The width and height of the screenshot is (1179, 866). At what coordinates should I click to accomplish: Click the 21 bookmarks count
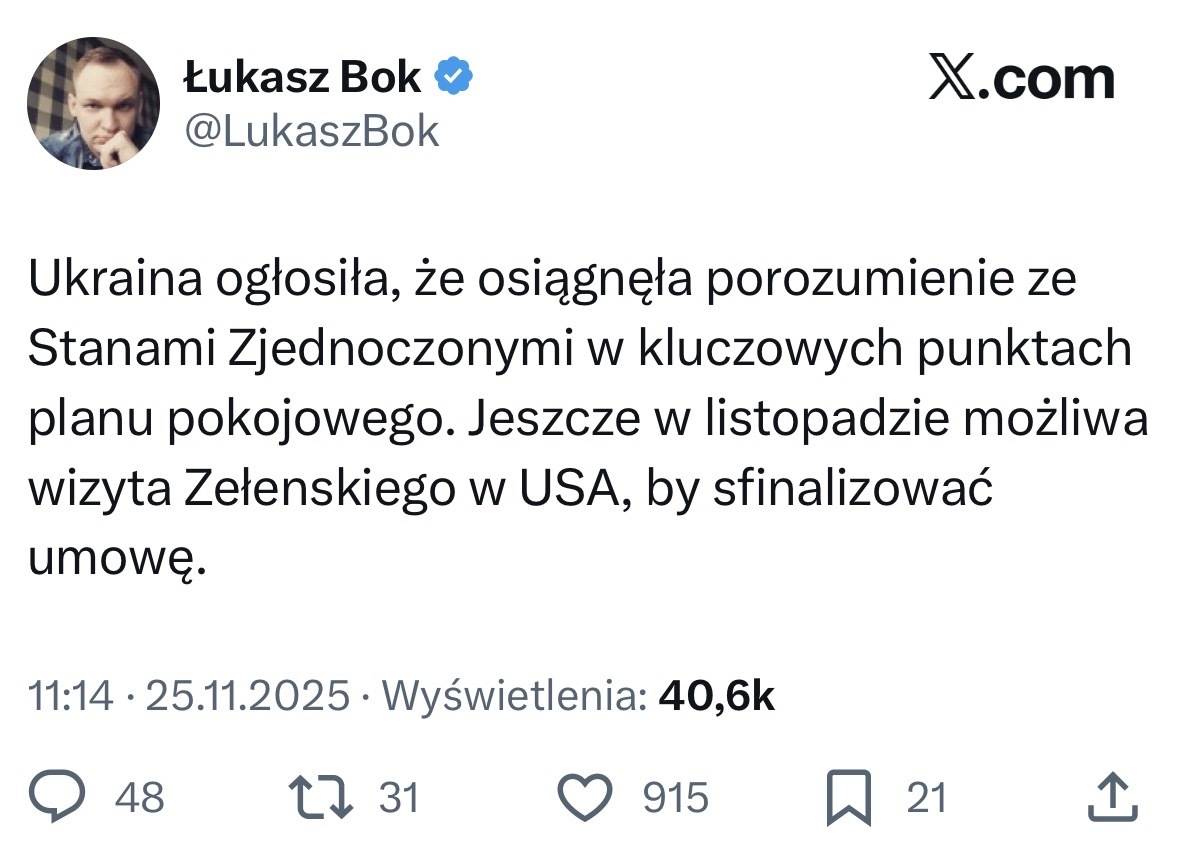coord(926,799)
